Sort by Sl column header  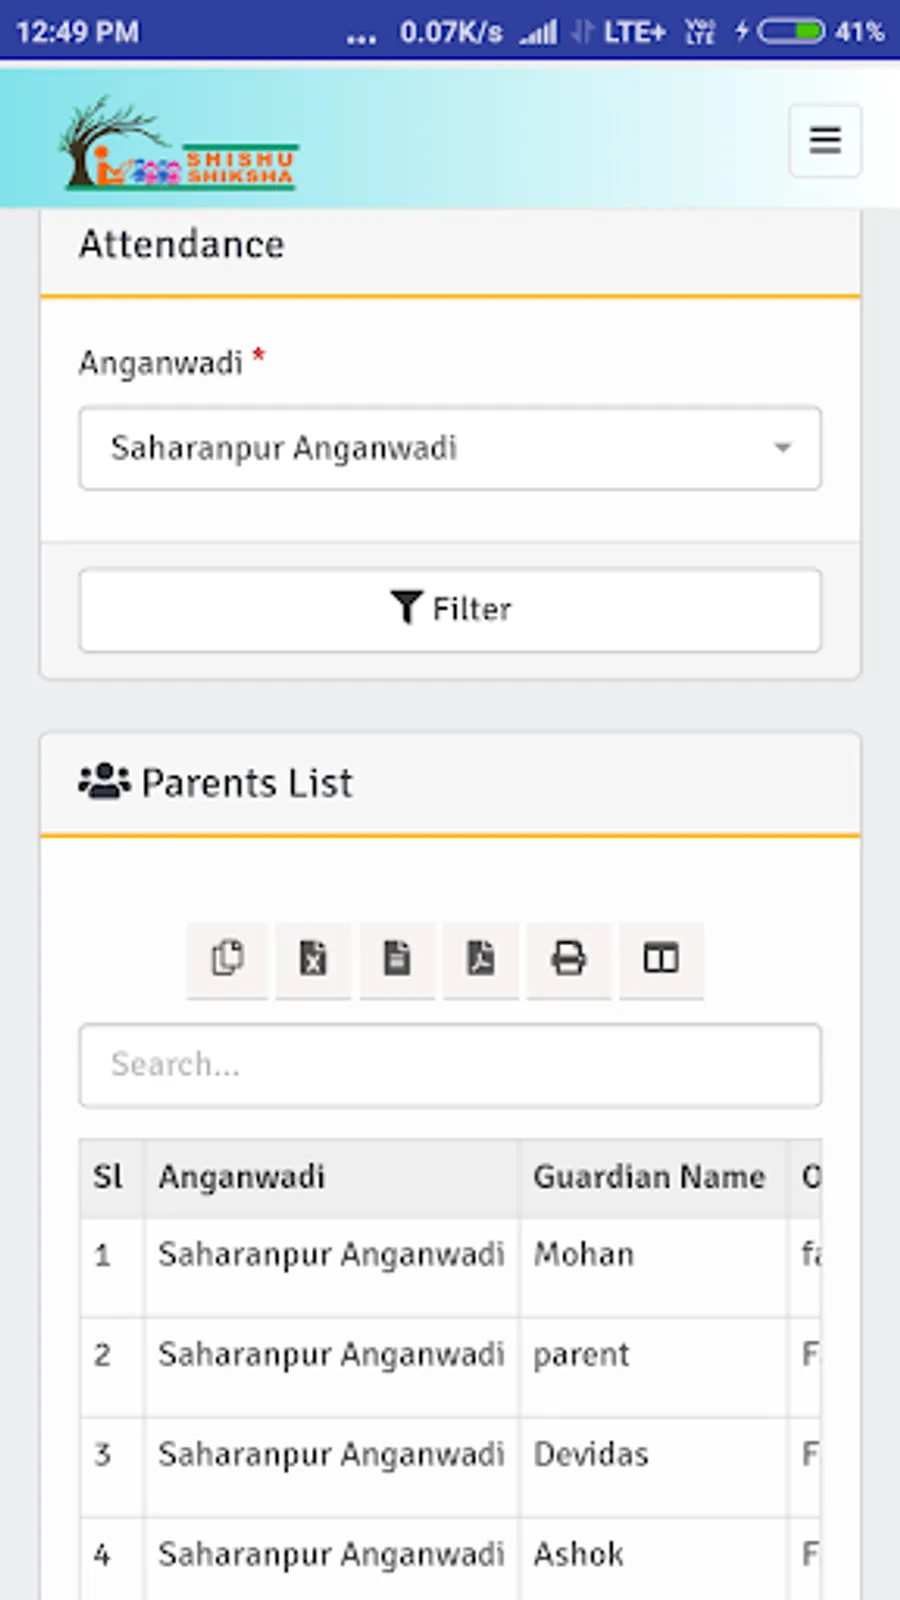109,1177
